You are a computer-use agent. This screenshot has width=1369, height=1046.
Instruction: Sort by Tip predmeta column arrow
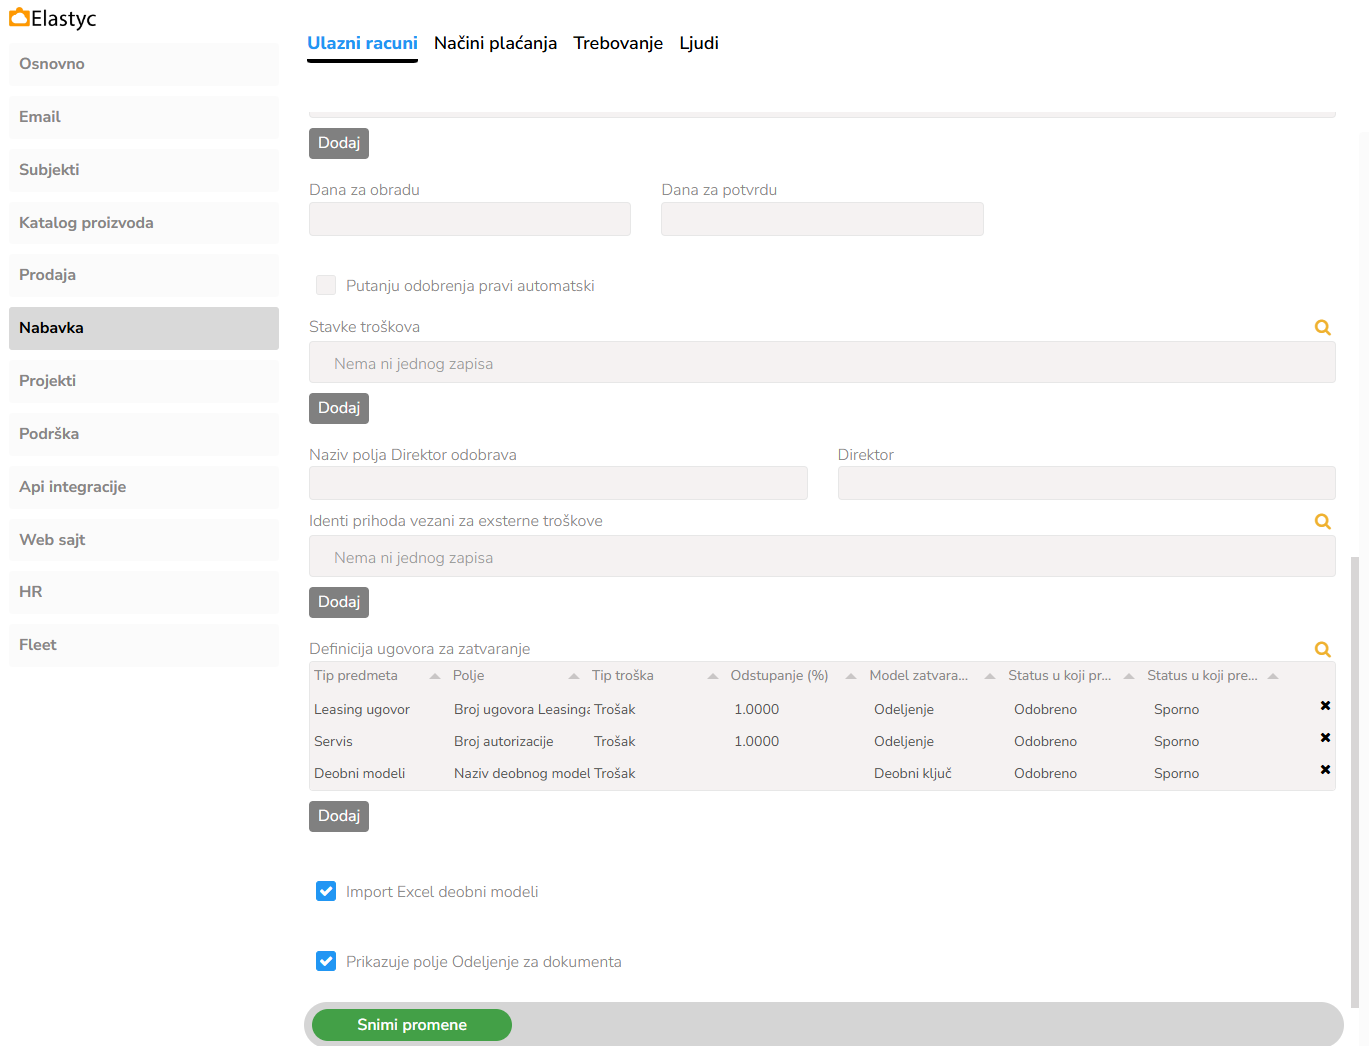pyautogui.click(x=435, y=676)
